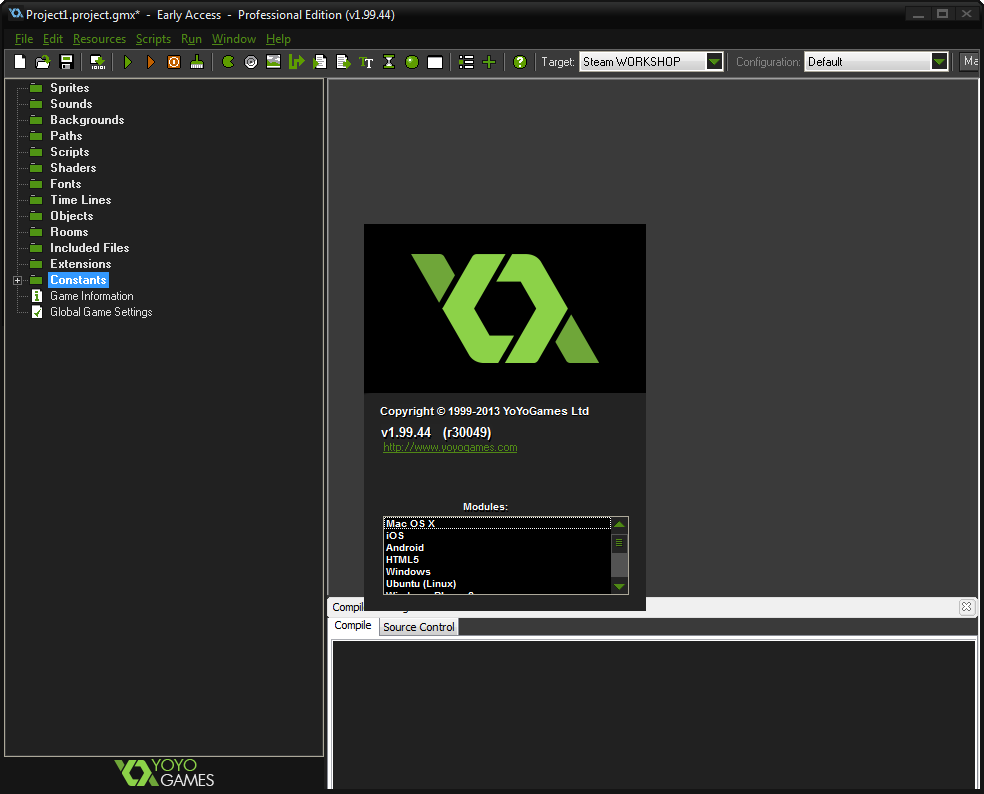Create a background resource
This screenshot has height=794, width=984.
click(274, 62)
